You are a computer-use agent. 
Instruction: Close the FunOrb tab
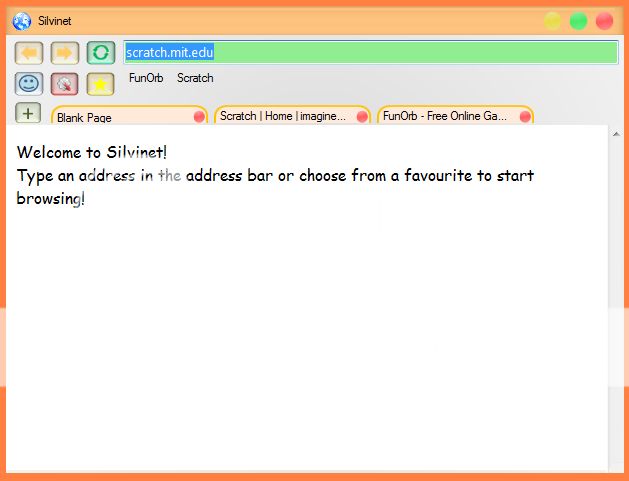pyautogui.click(x=525, y=117)
